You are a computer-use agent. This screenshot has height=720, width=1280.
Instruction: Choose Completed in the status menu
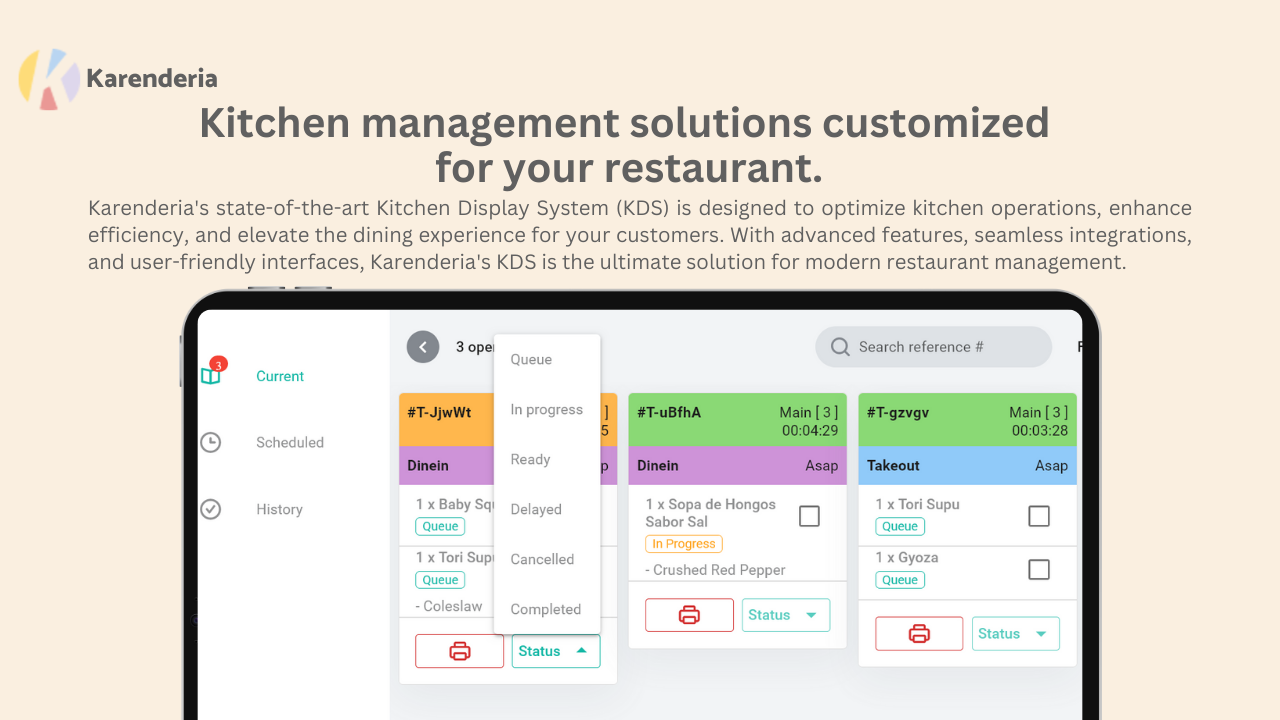545,609
